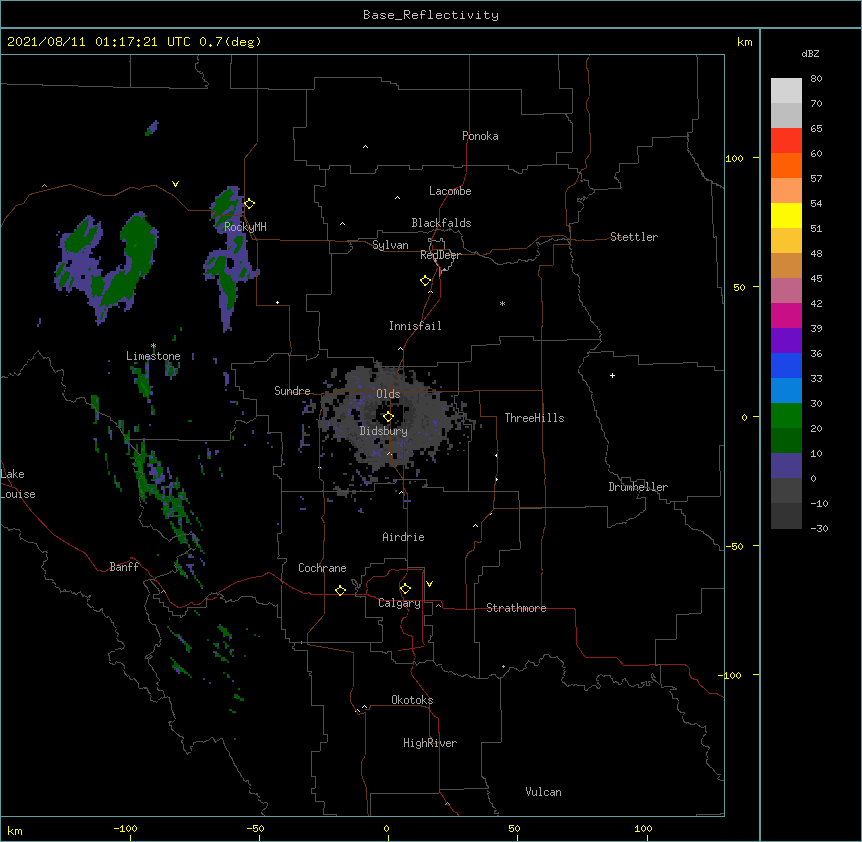862x842 pixels.
Task: Click the light gray 80 dBZ legend swatch
Action: pos(786,91)
